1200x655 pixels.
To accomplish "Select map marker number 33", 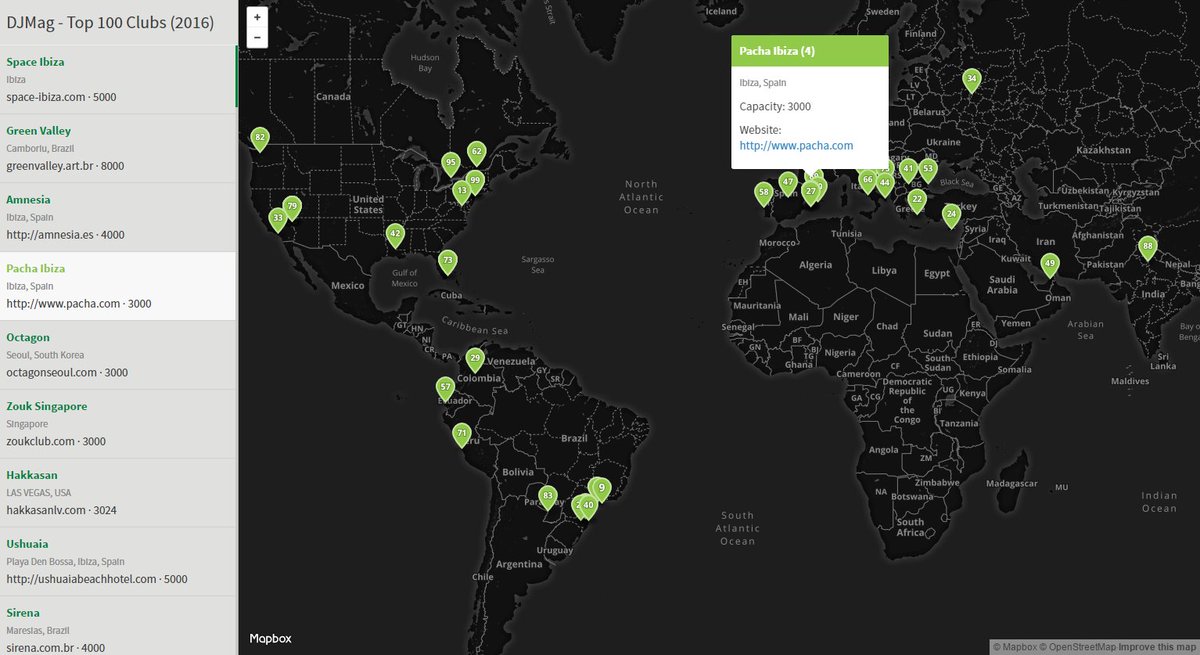I will click(x=278, y=219).
